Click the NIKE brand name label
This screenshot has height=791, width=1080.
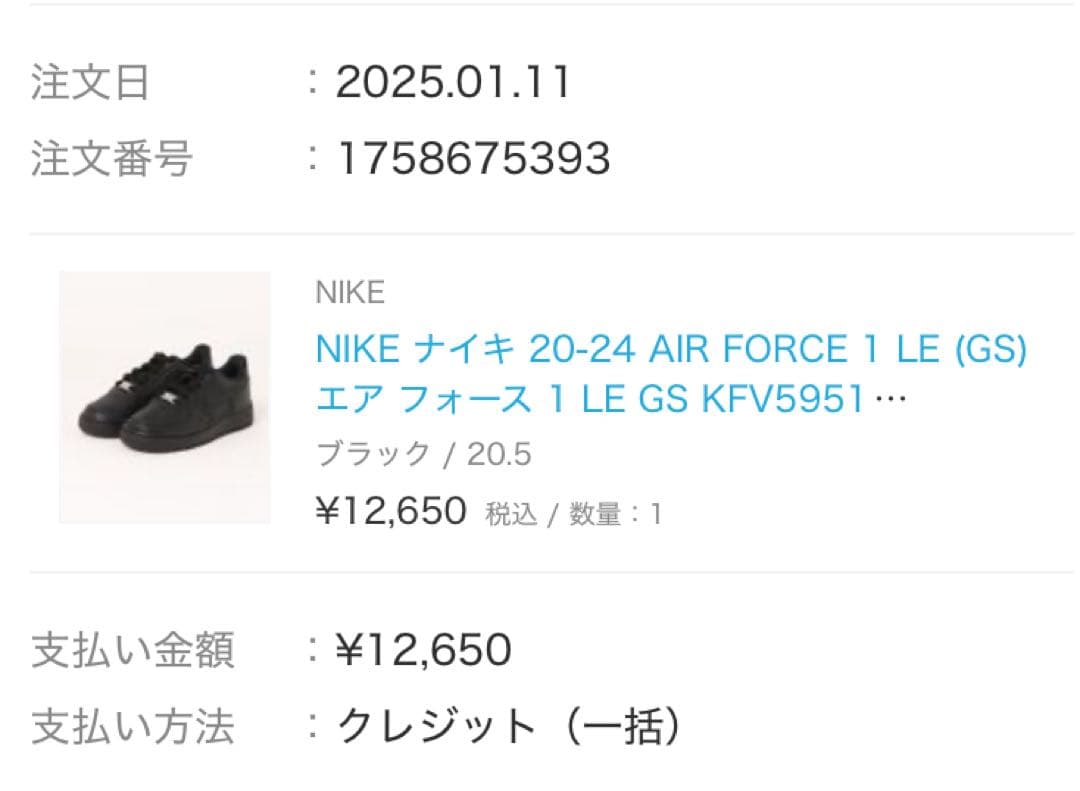pyautogui.click(x=348, y=293)
